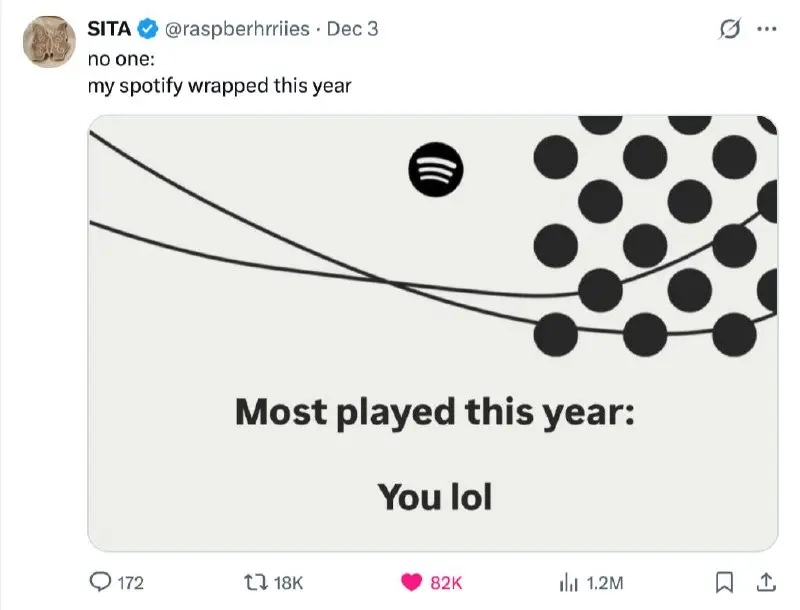The height and width of the screenshot is (610, 800).
Task: Click the tweet text "my spotify wrapped this year"
Action: click(x=220, y=86)
